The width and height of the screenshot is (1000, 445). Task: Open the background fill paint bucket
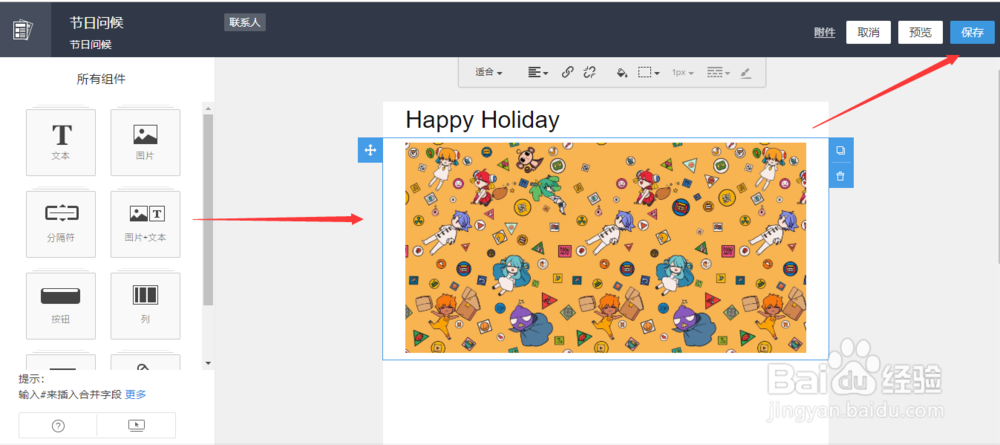(x=622, y=73)
